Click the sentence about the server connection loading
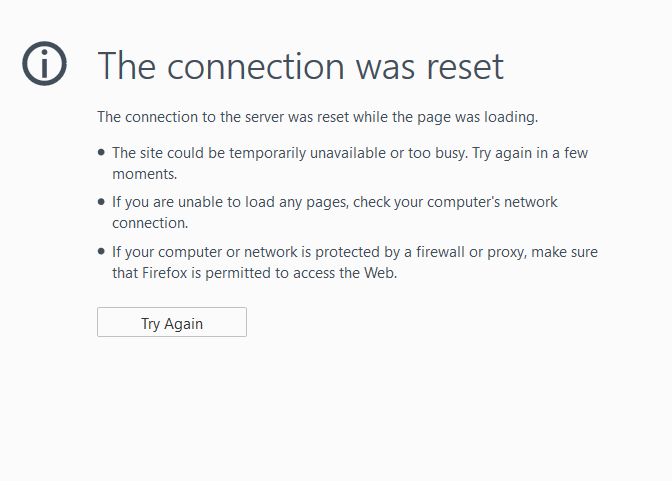Image resolution: width=672 pixels, height=481 pixels. pyautogui.click(x=317, y=117)
